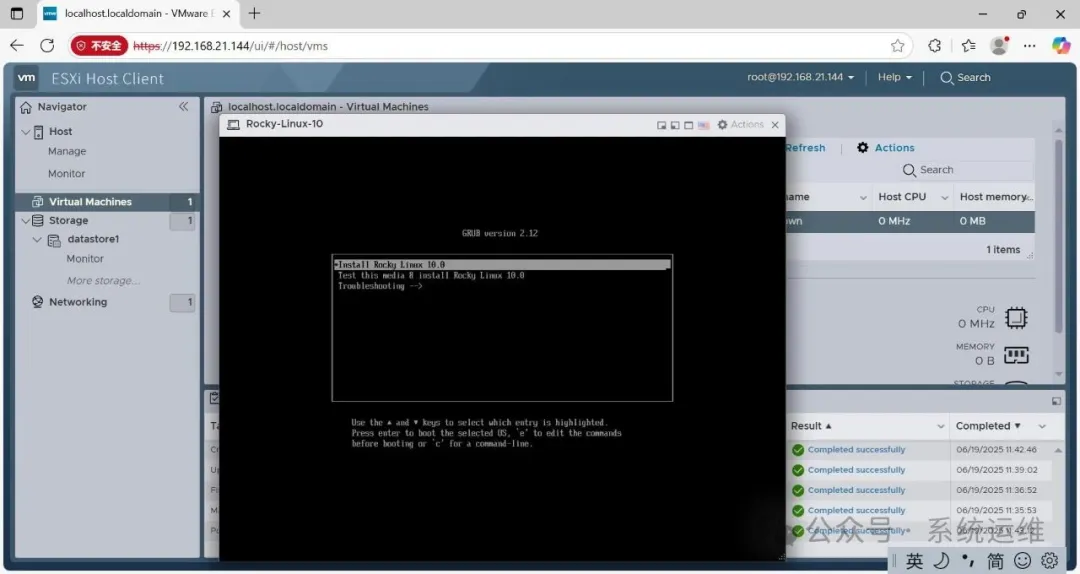Toggle IME 简 simplified Chinese button
1080x574 pixels.
coord(995,561)
